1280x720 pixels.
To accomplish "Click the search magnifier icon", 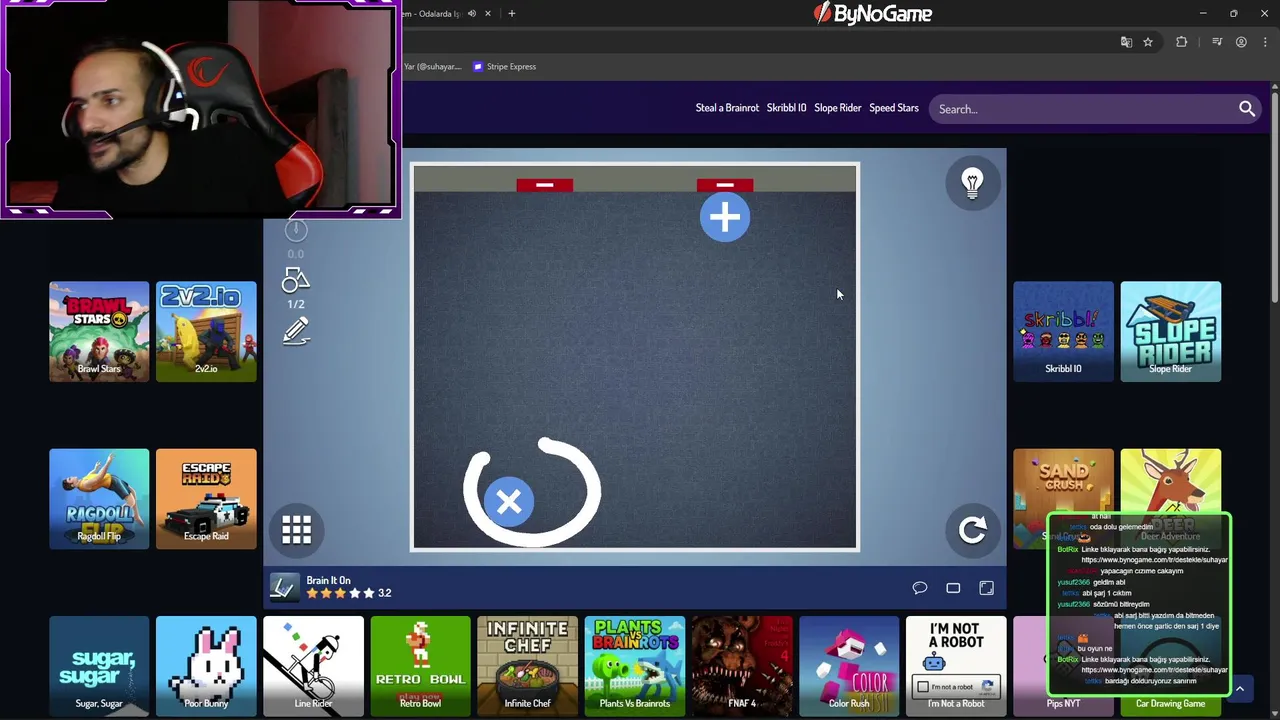I will coord(1246,109).
